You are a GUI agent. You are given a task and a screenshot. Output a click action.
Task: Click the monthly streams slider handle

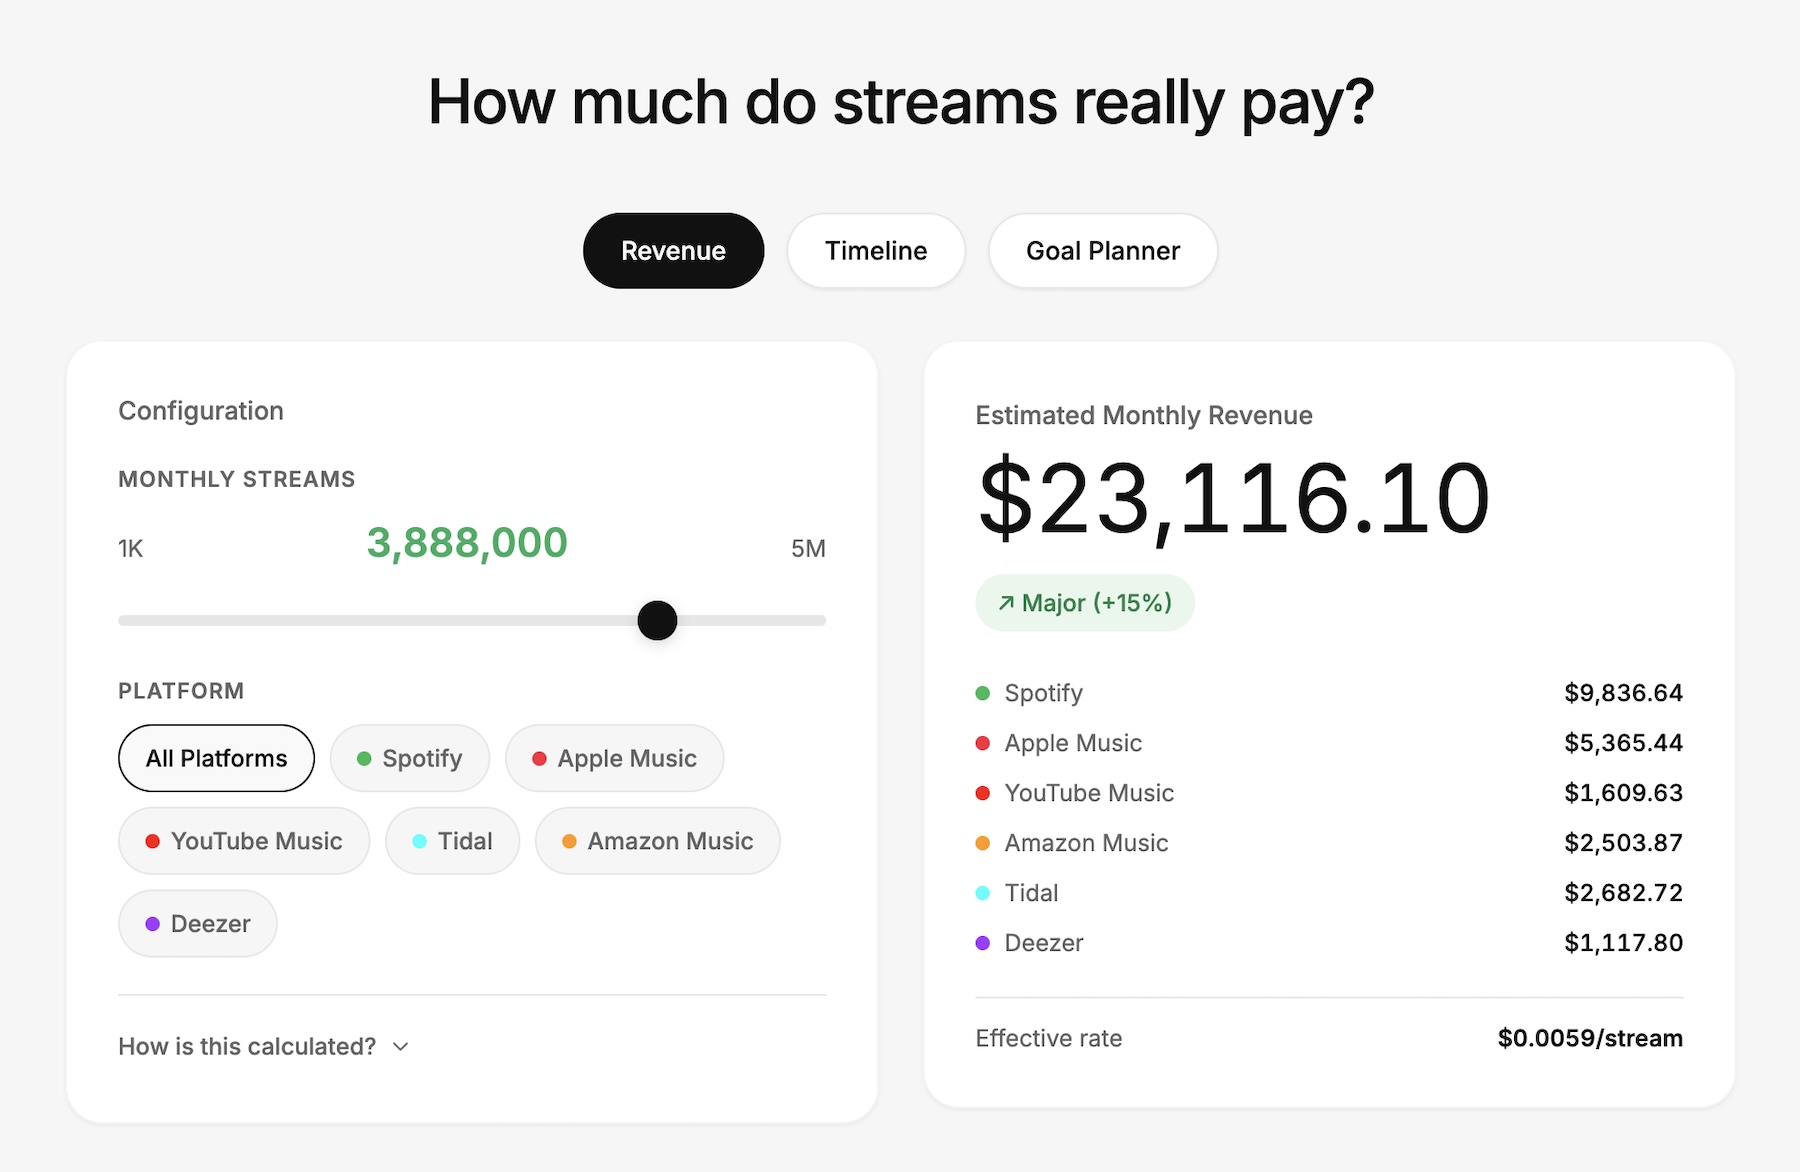click(657, 620)
